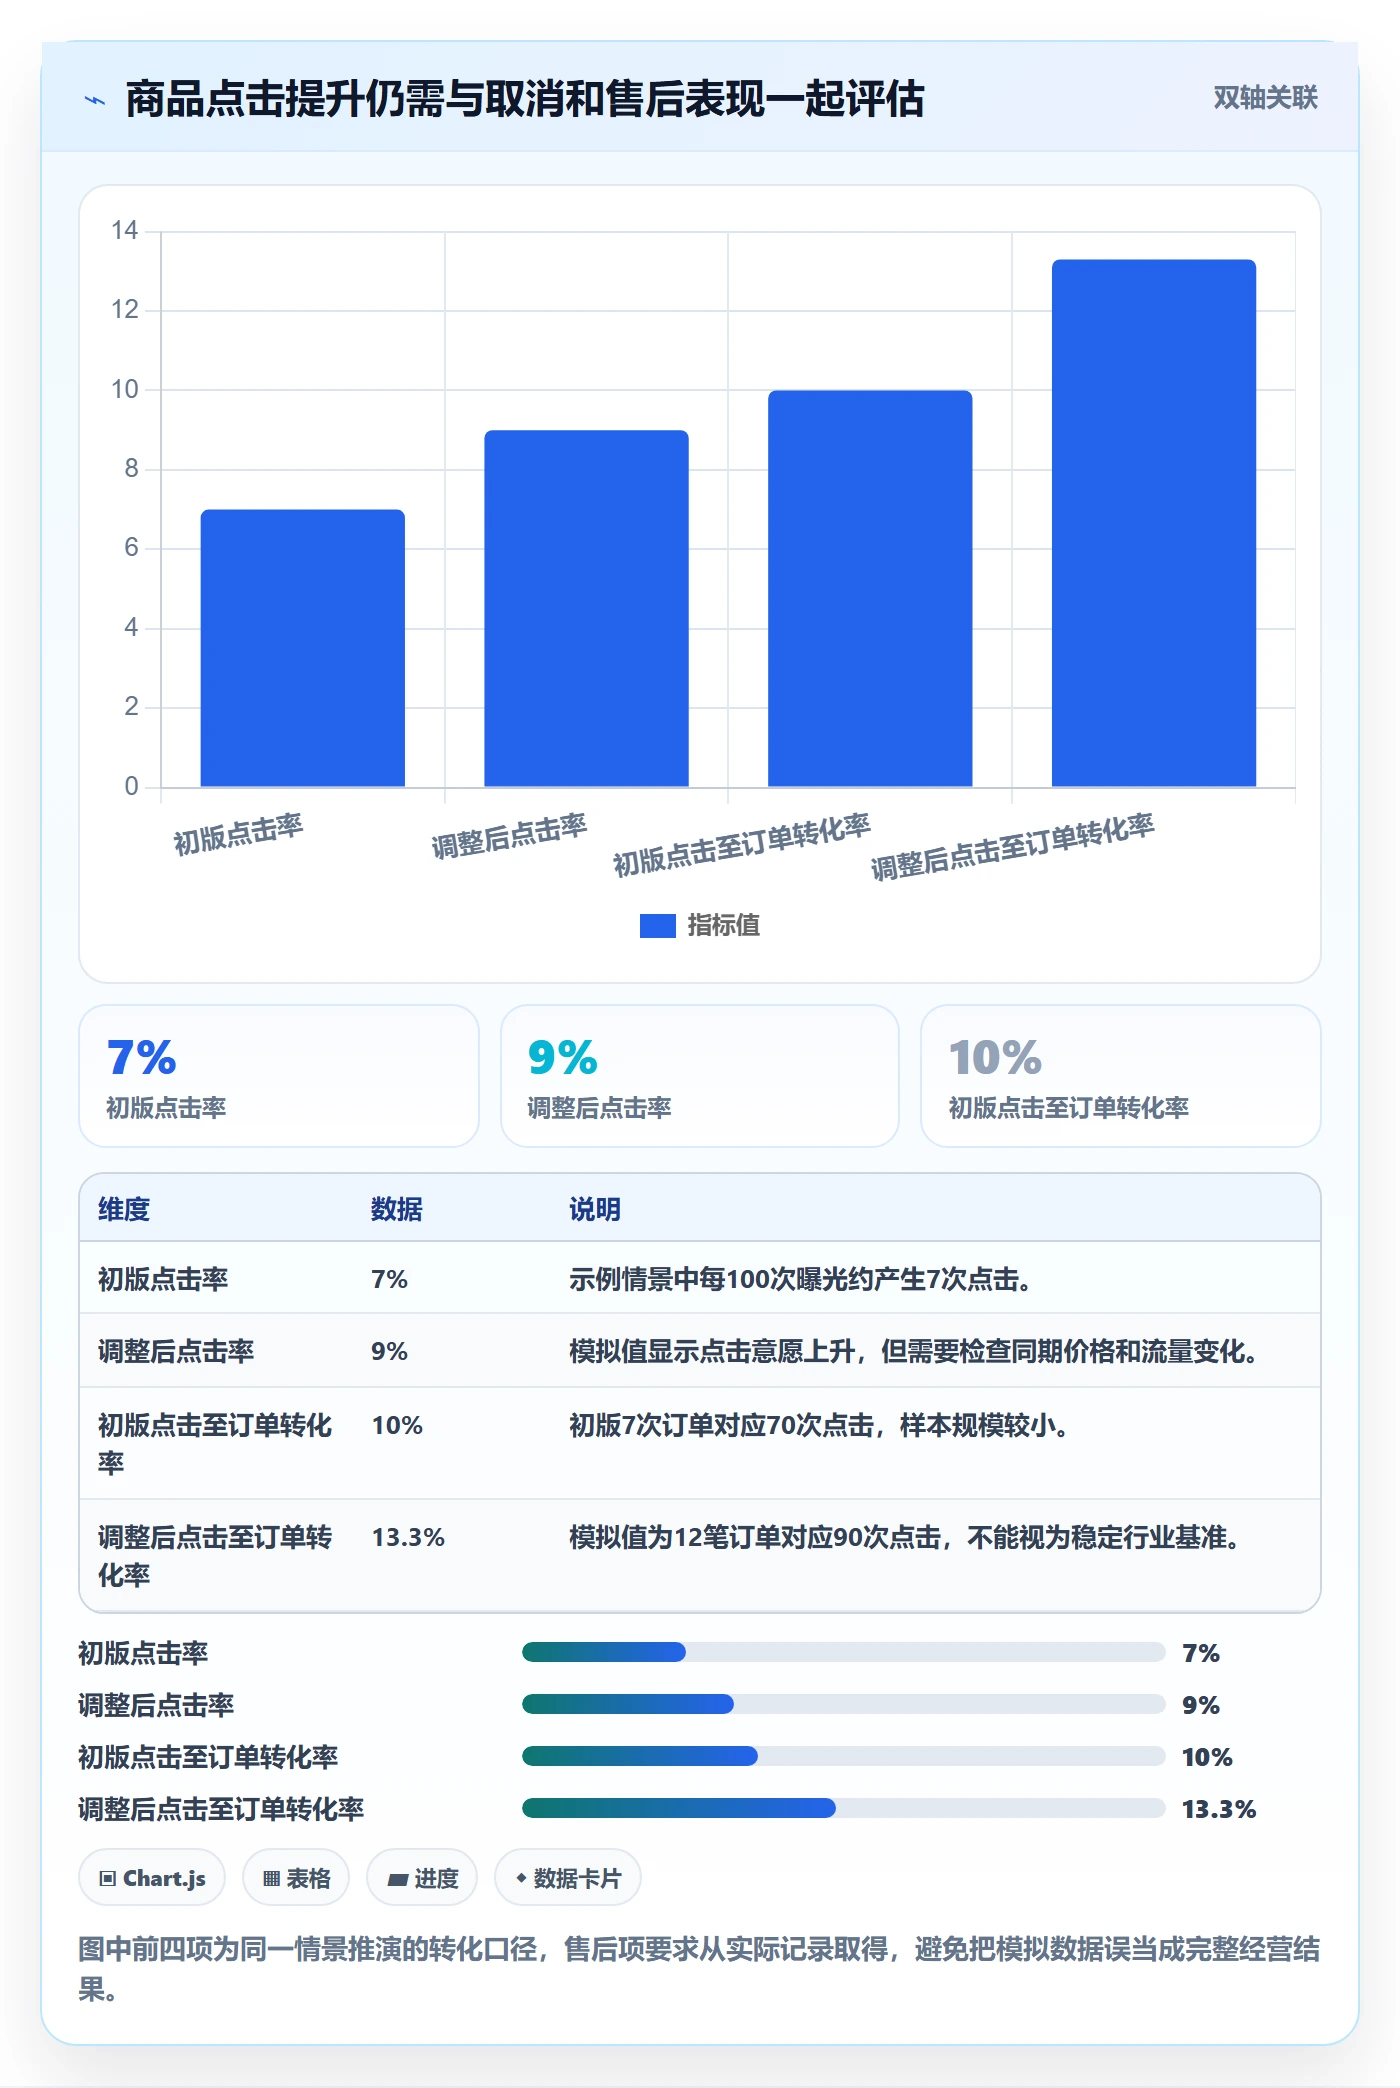Toggle the 指标值 legend color swatch
1400x2088 pixels.
tap(657, 926)
